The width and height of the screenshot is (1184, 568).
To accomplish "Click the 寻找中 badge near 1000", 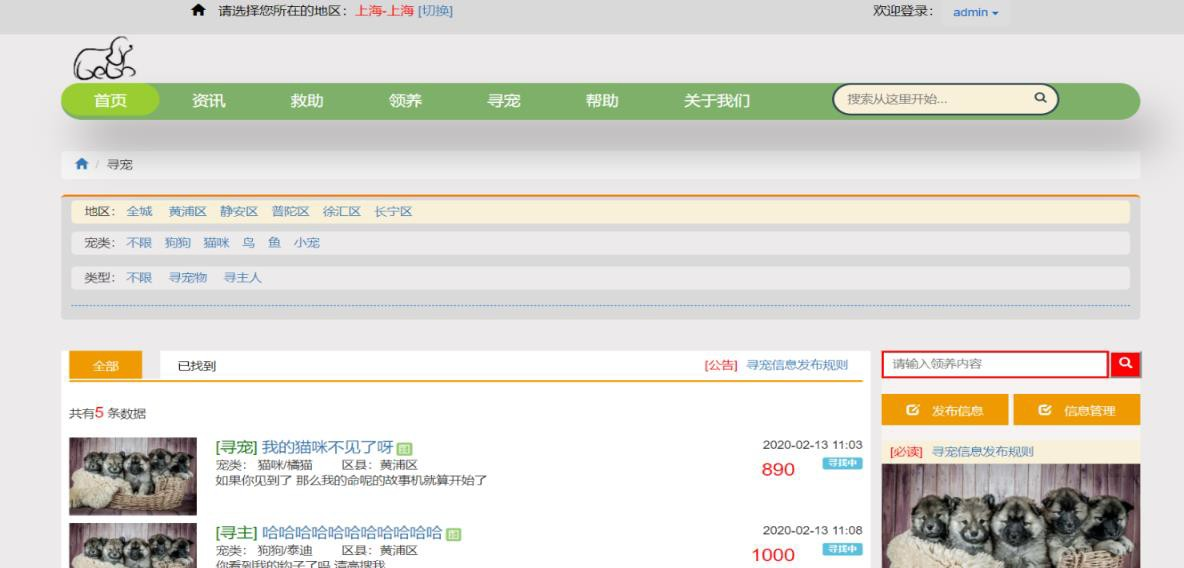I will pos(843,549).
